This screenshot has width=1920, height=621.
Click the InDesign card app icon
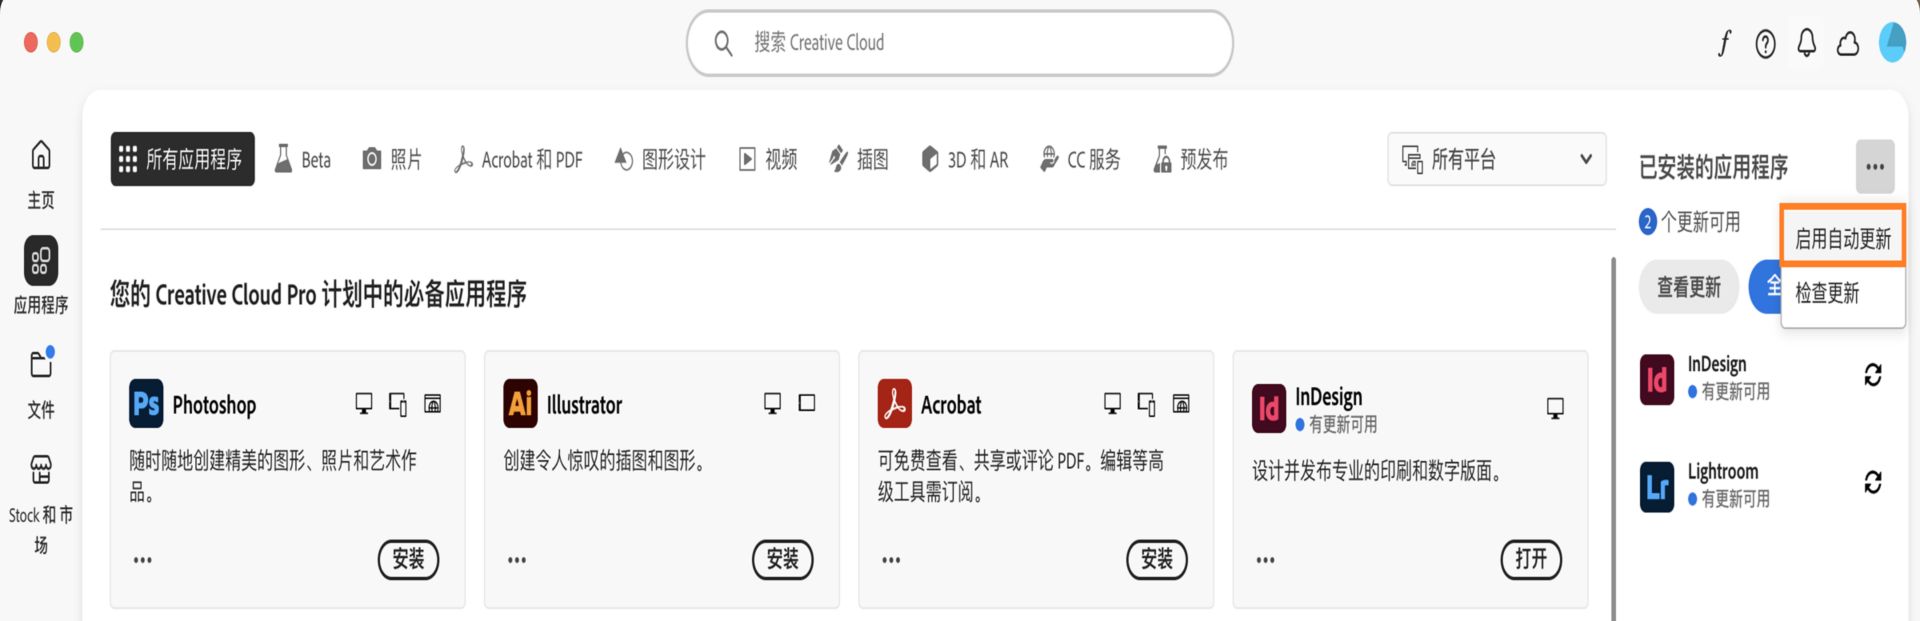coord(1269,408)
